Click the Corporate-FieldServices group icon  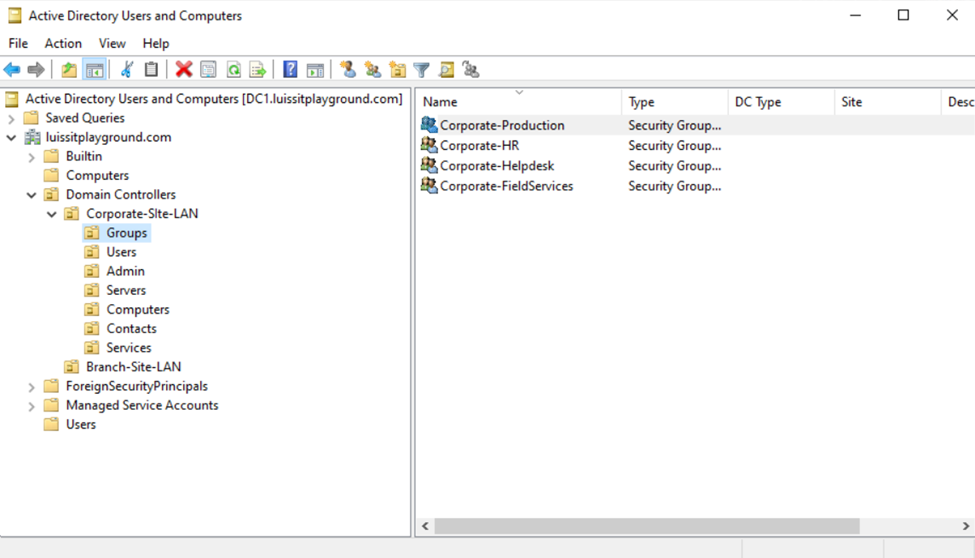[x=429, y=185]
